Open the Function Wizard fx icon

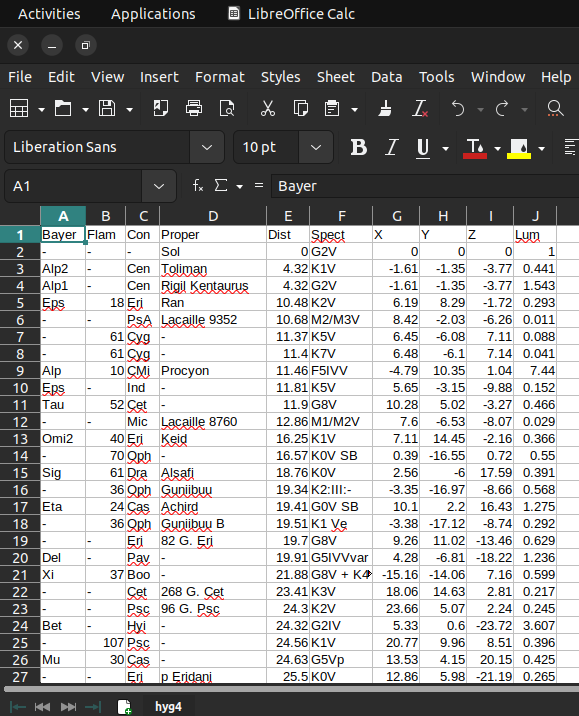(x=198, y=186)
